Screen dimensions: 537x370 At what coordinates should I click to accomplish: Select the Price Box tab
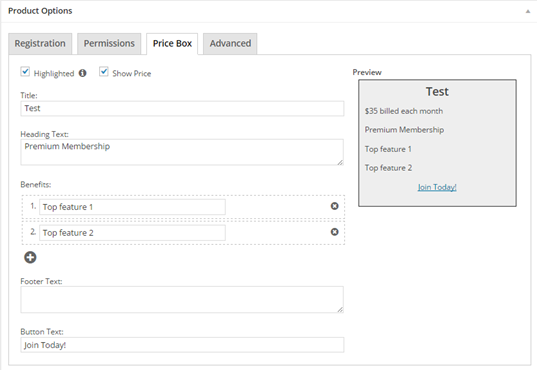point(172,44)
